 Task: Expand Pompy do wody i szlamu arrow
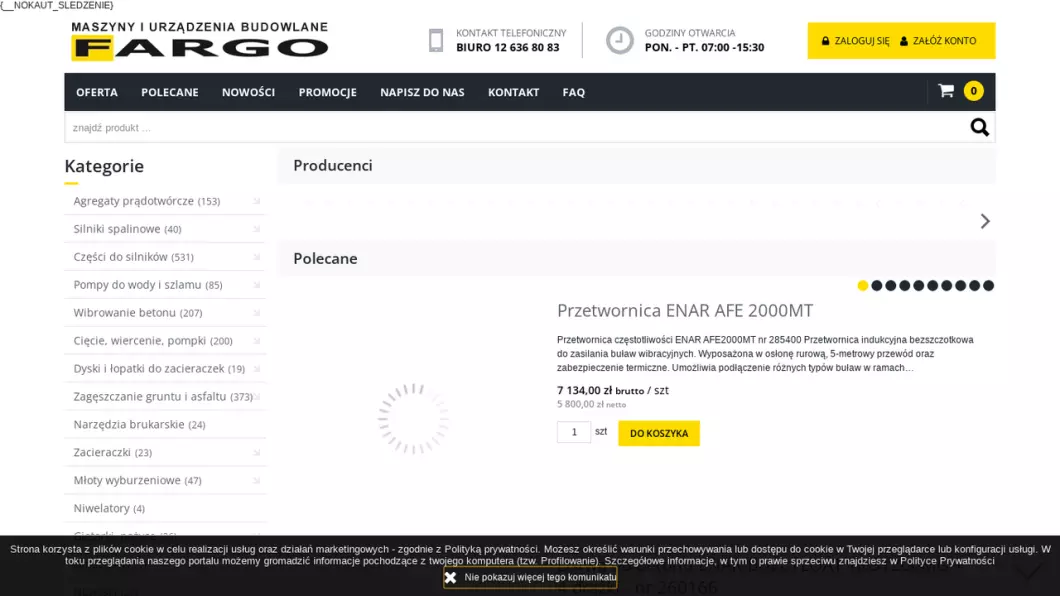pos(256,285)
